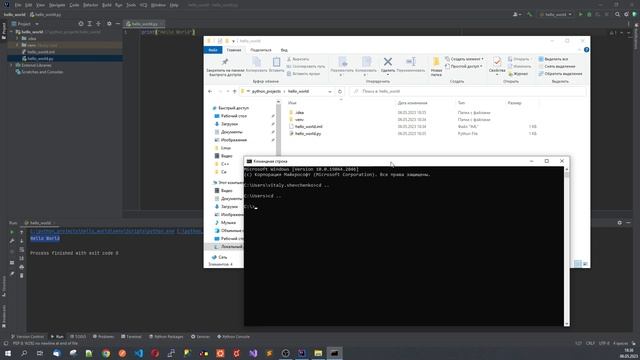This screenshot has width=640, height=360.
Task: Click the Command Prompt vertical scrollbar
Action: (x=567, y=246)
